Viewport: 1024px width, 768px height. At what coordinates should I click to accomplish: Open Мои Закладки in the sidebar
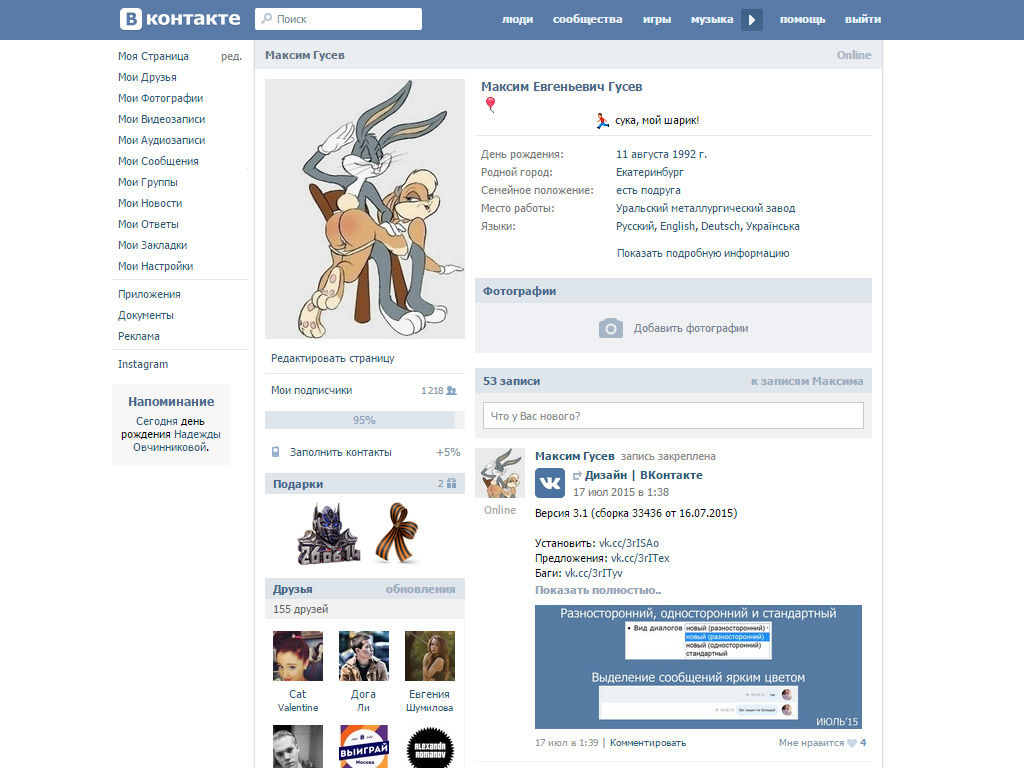click(x=152, y=245)
